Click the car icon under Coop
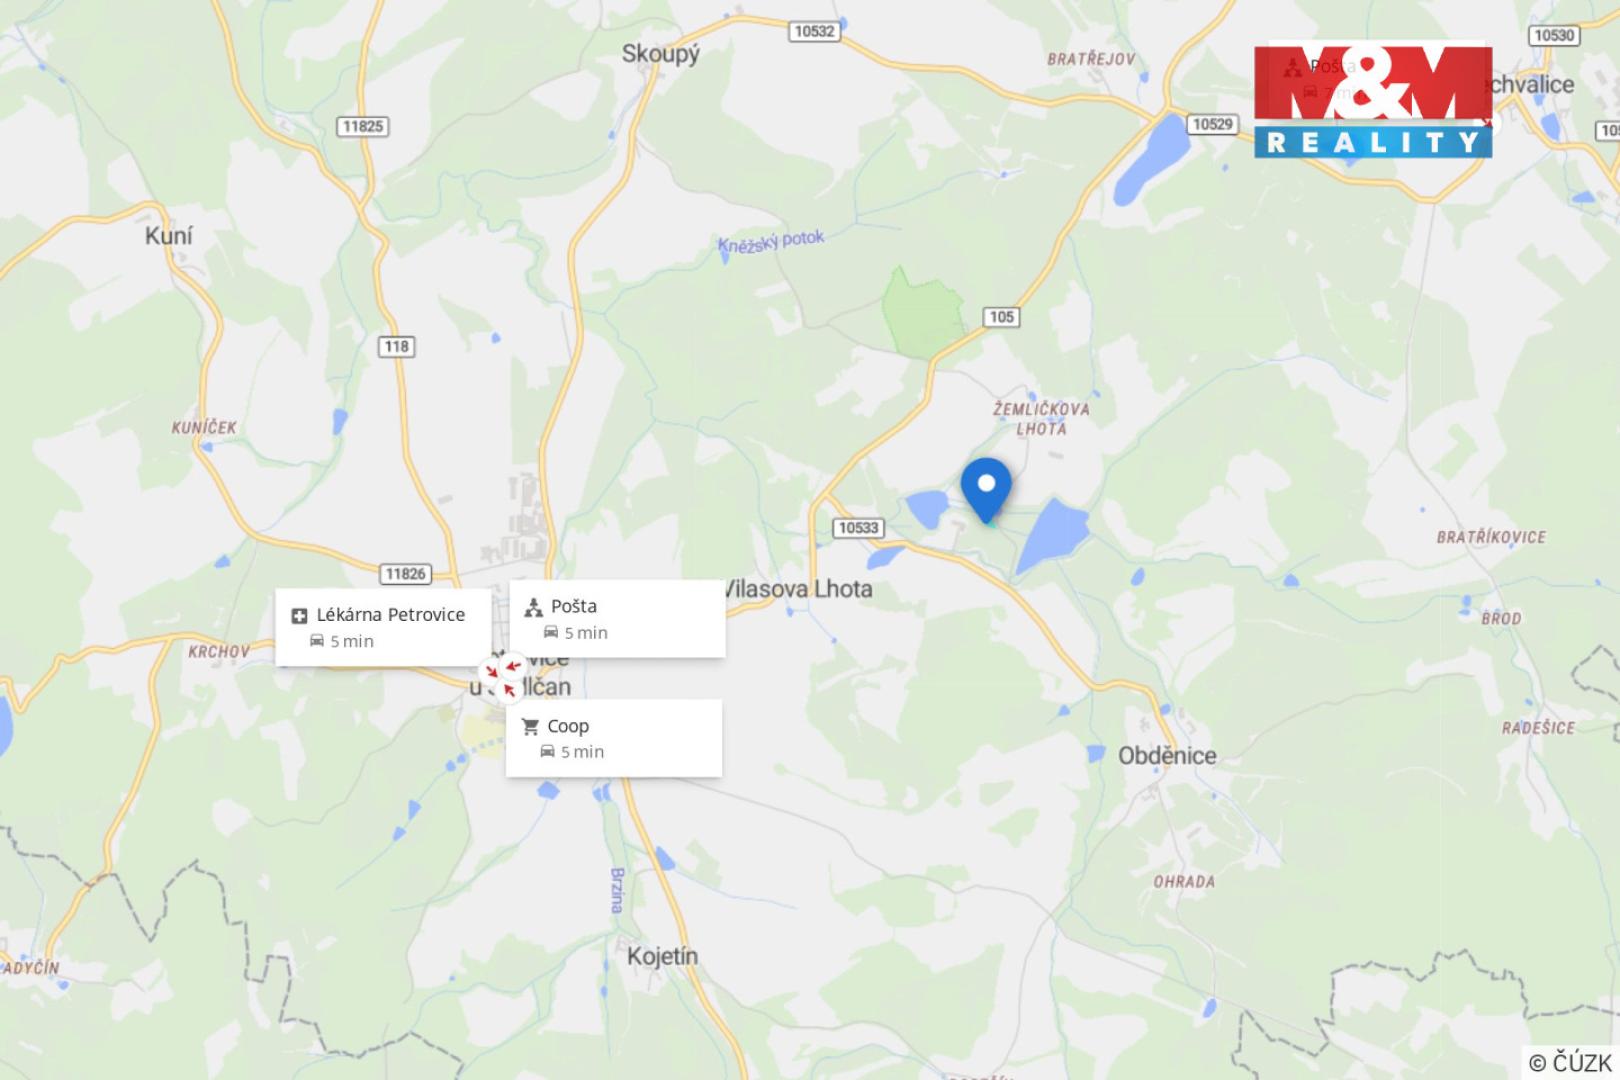 [x=547, y=751]
